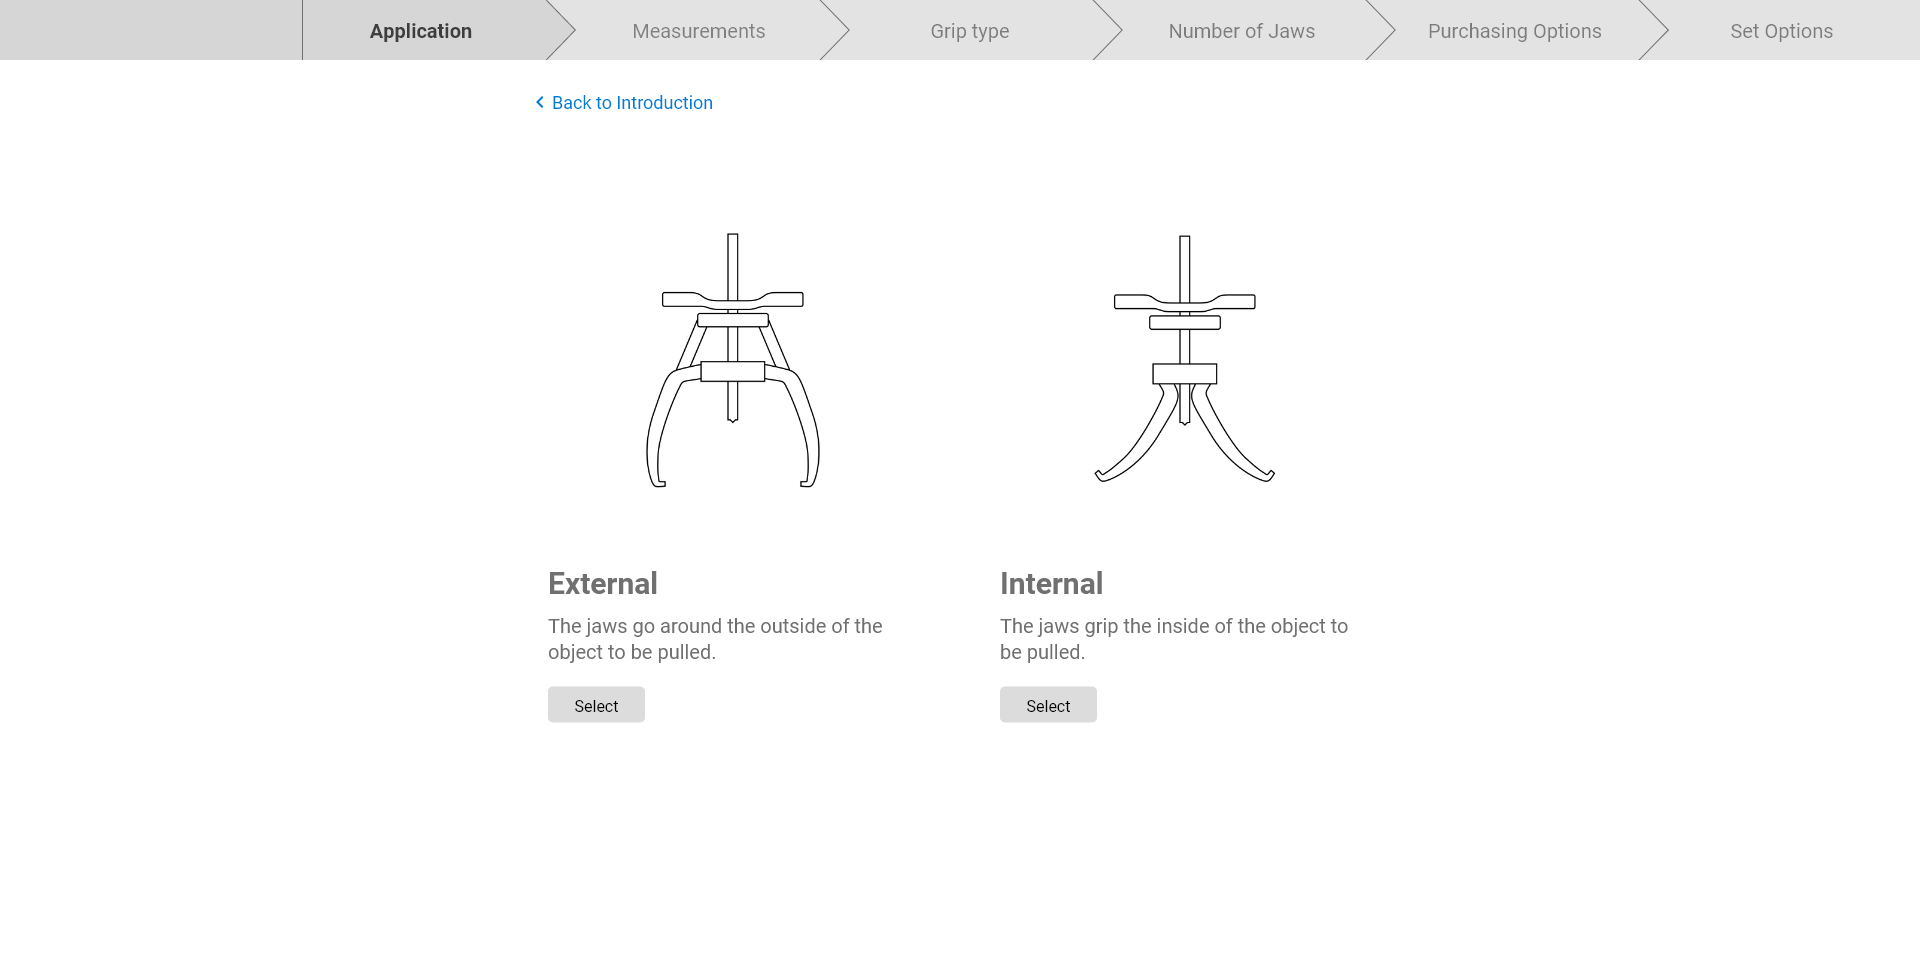
Task: Click arrow divider between Application and Measurements
Action: pos(562,30)
